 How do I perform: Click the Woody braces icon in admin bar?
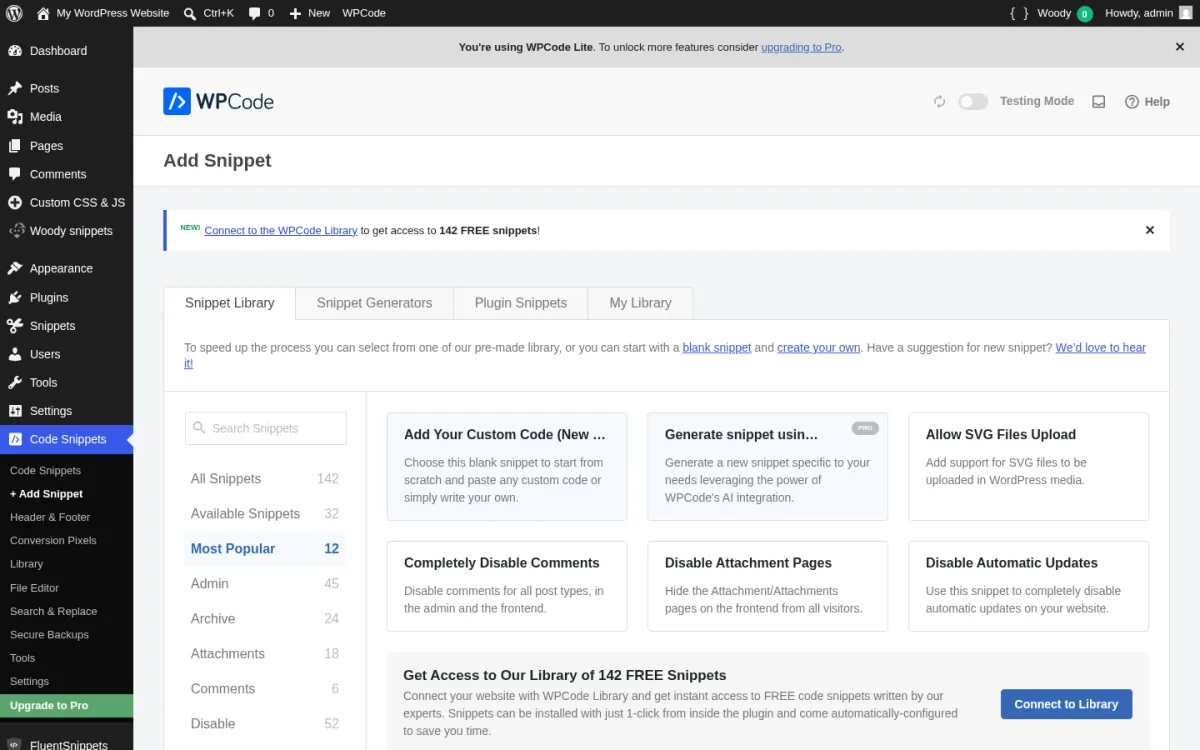(1019, 13)
